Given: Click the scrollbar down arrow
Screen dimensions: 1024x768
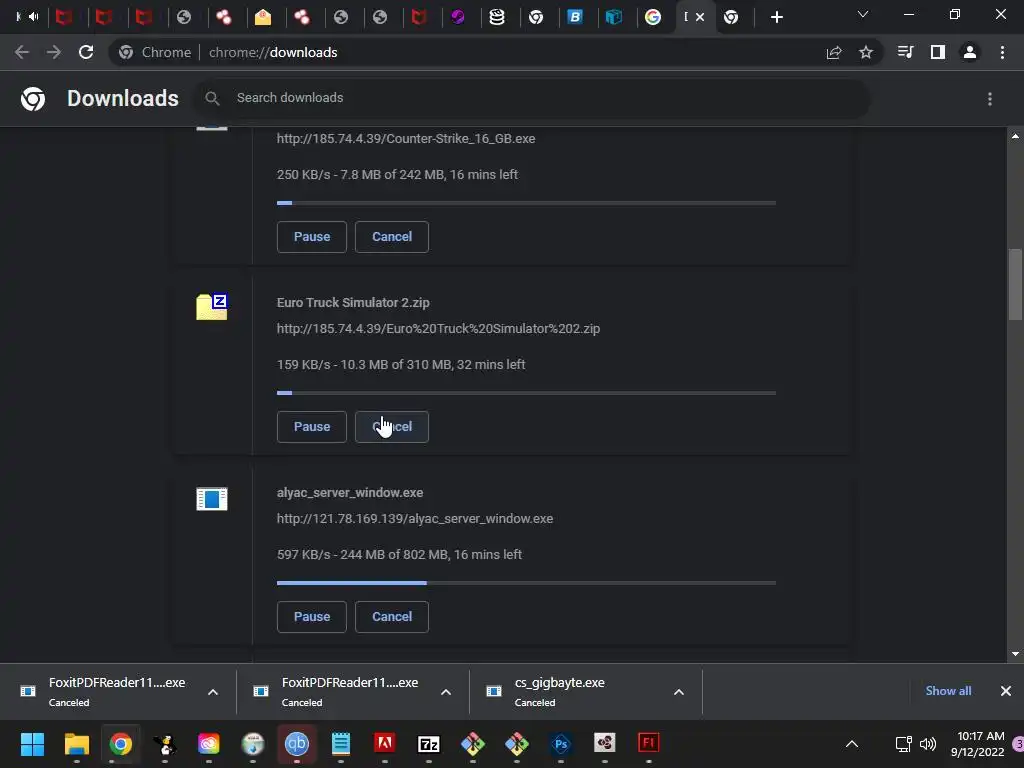Looking at the screenshot, I should 1015,654.
